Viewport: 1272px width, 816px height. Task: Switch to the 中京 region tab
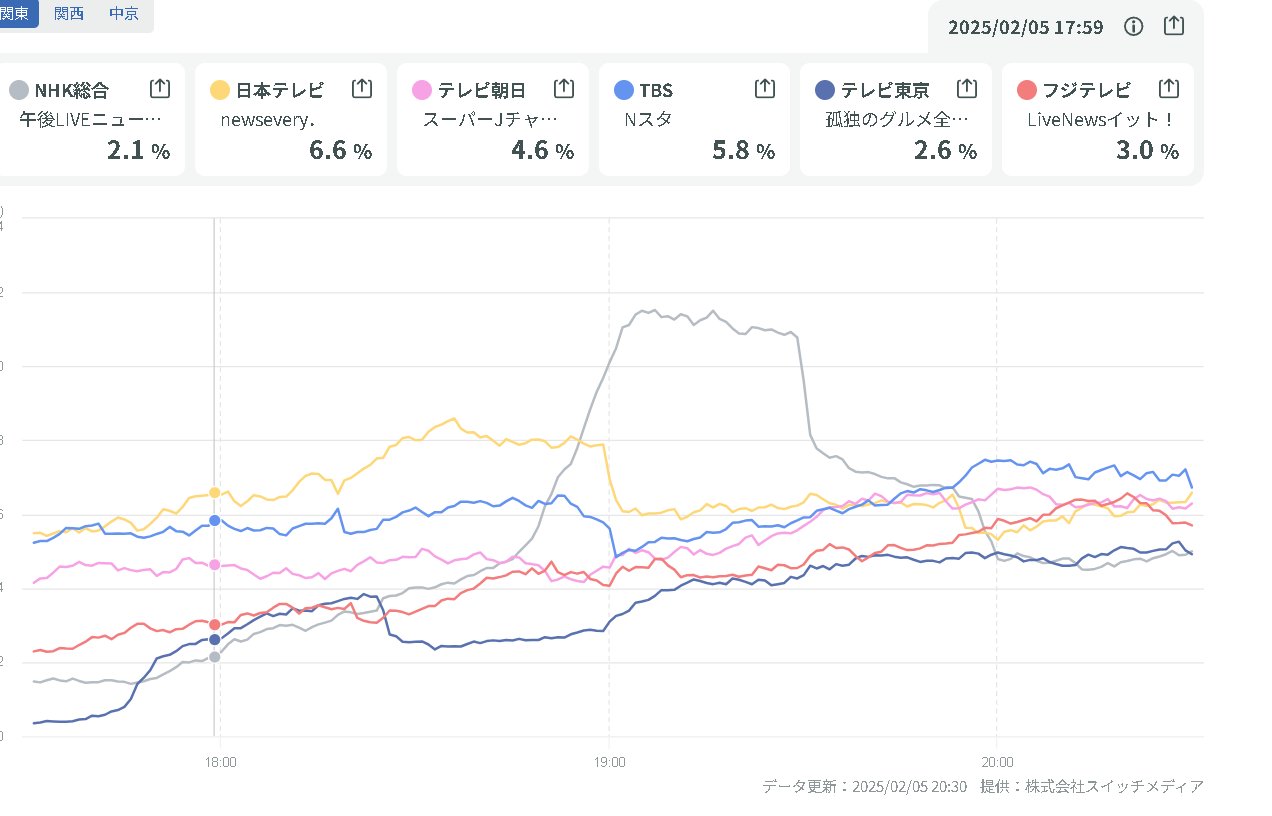124,14
